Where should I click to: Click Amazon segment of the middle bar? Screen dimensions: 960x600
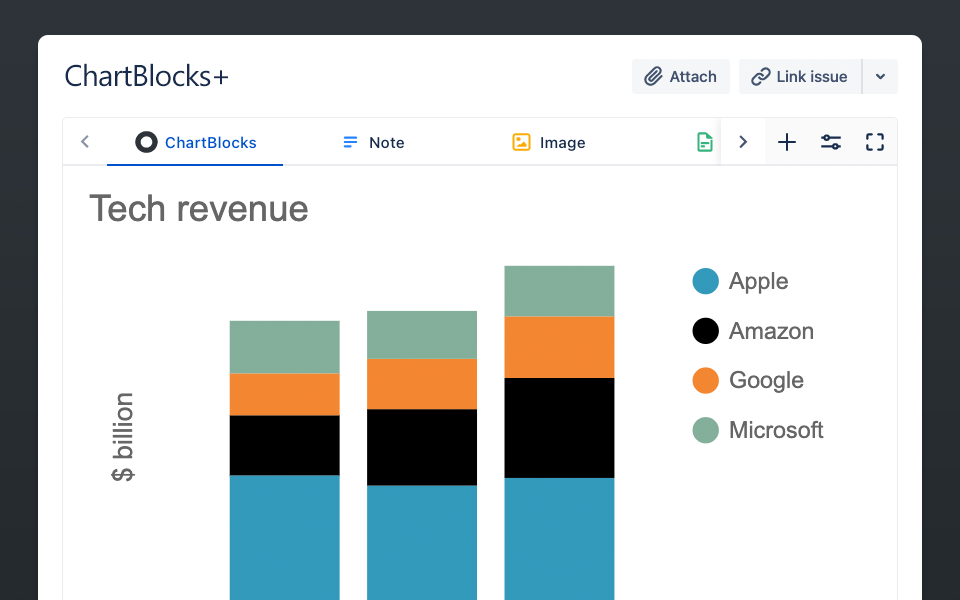(x=422, y=447)
